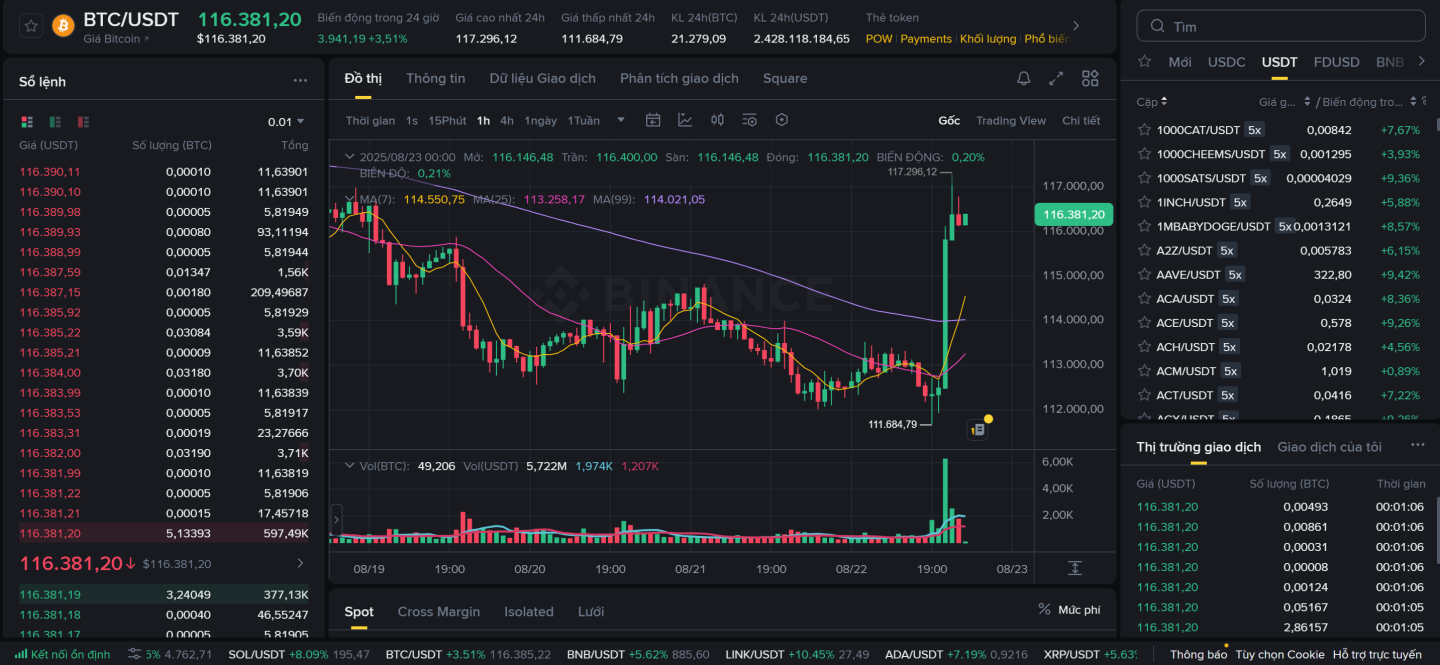Open the POW token tag
Viewport: 1440px width, 665px height.
click(x=879, y=39)
